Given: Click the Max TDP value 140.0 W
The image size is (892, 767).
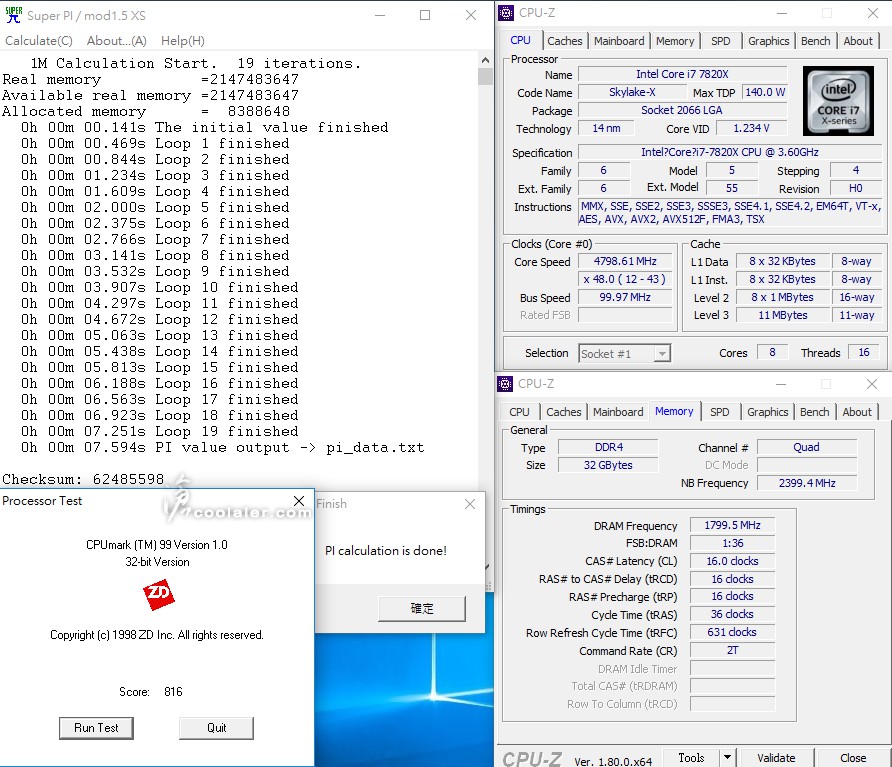Looking at the screenshot, I should click(x=765, y=92).
